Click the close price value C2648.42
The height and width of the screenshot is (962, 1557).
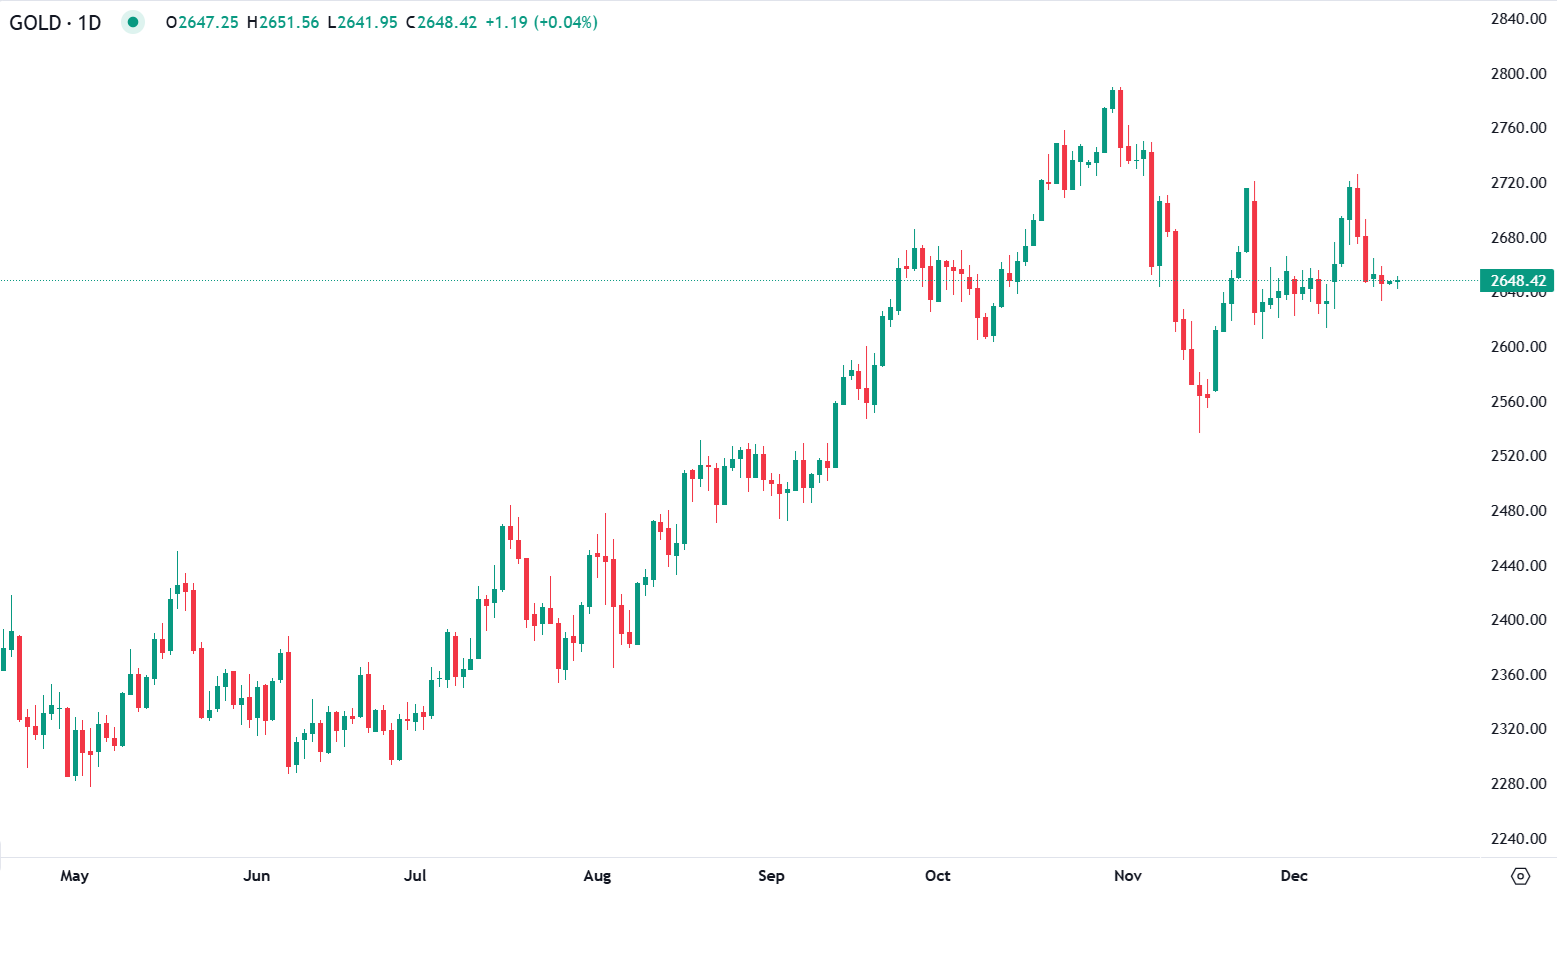point(441,22)
